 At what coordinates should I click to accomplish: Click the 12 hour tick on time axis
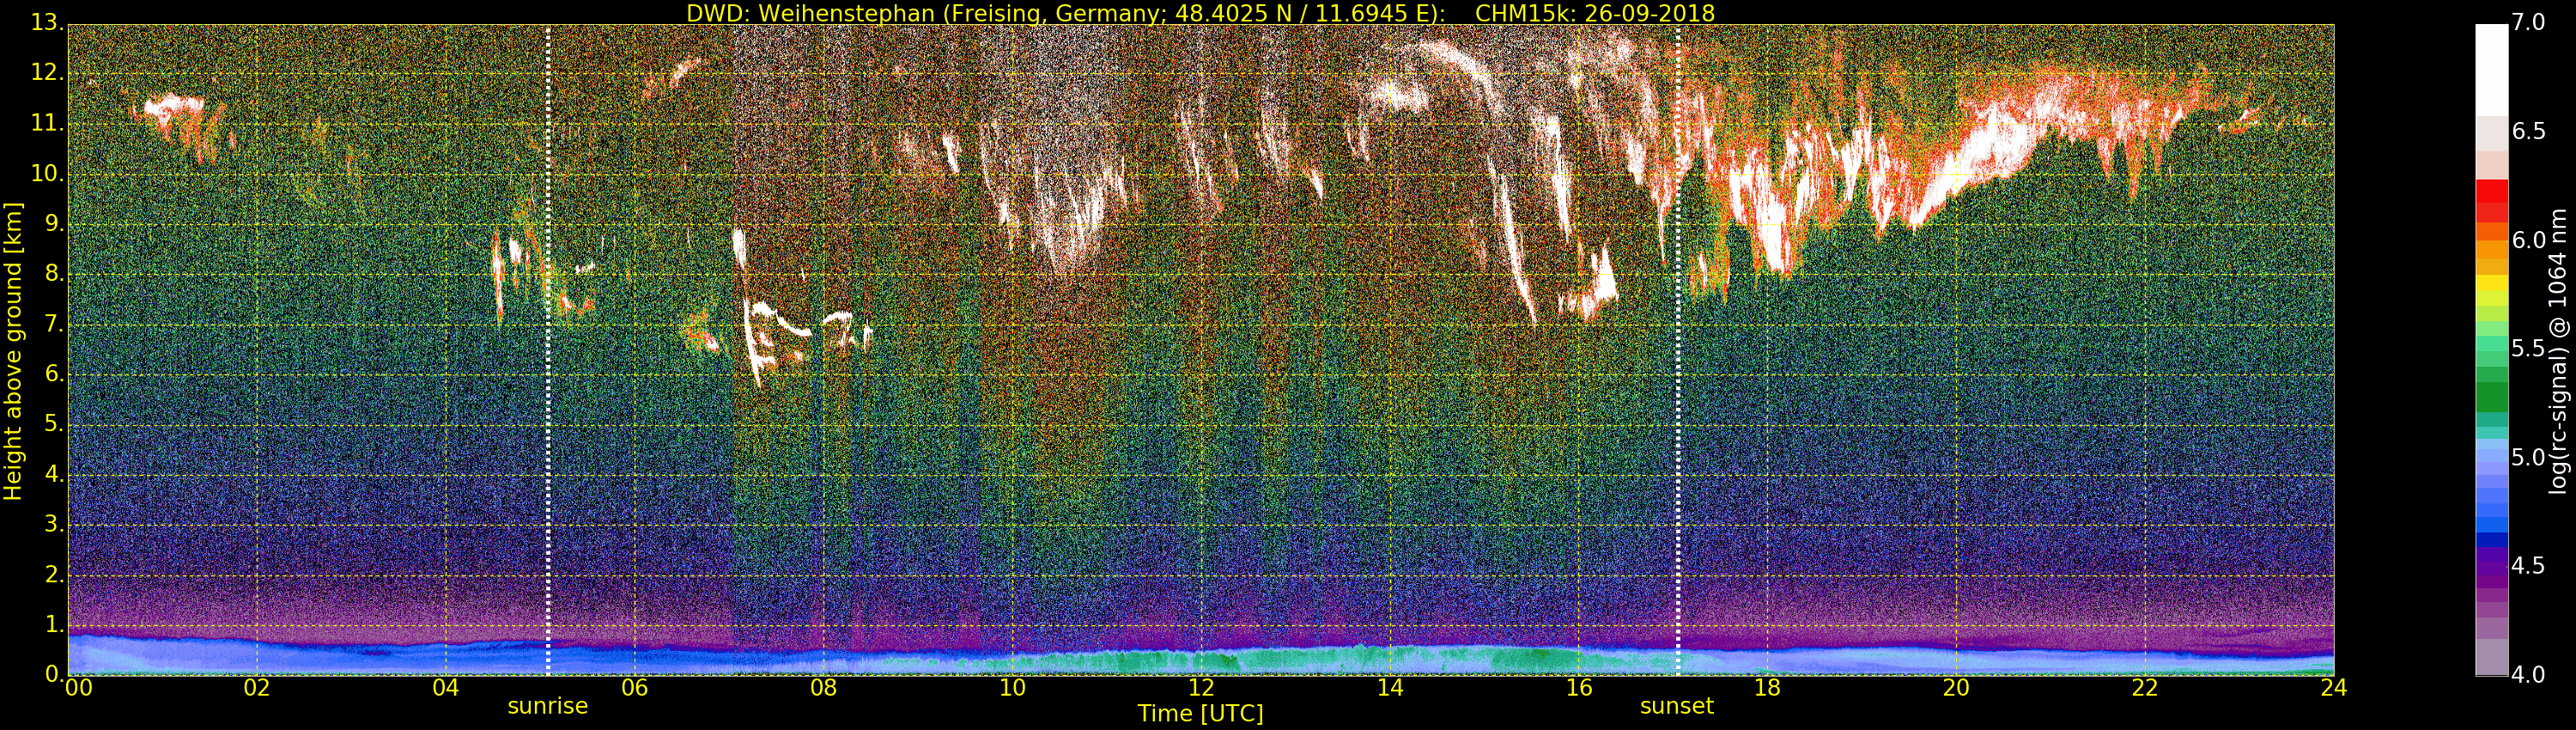[x=1201, y=688]
